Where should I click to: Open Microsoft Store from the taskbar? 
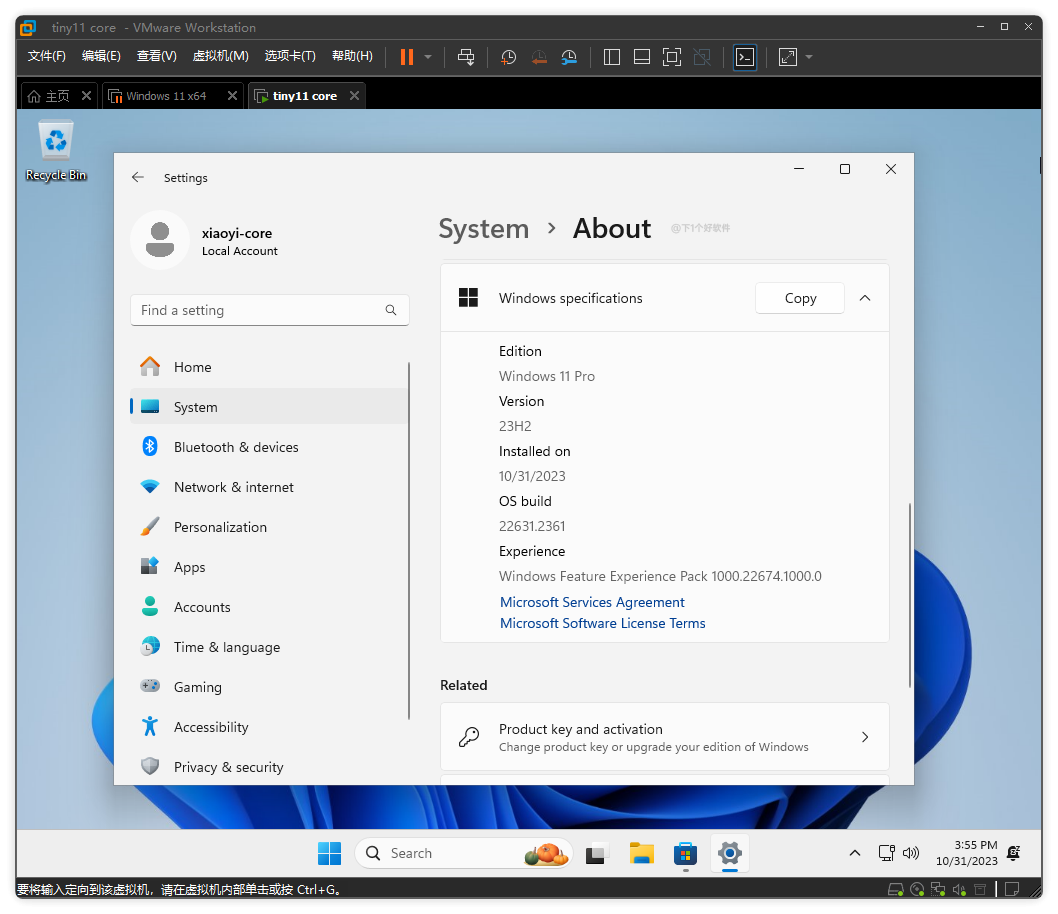point(685,853)
